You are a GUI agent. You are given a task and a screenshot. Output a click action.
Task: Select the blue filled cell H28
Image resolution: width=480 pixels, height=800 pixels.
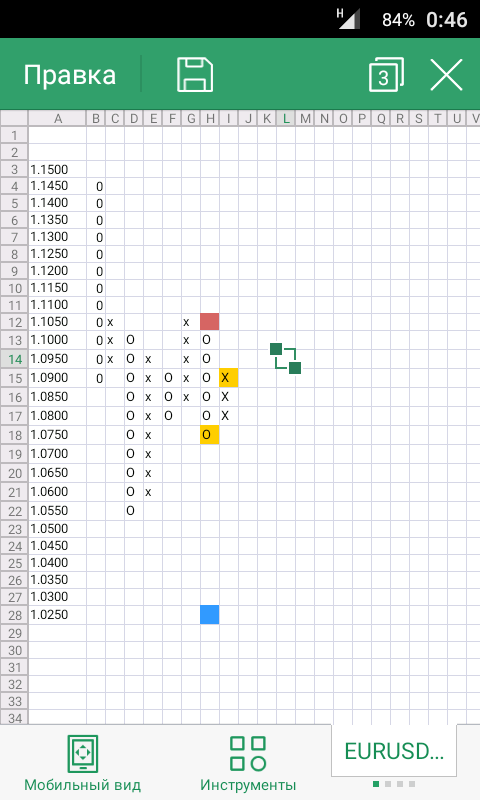(210, 615)
